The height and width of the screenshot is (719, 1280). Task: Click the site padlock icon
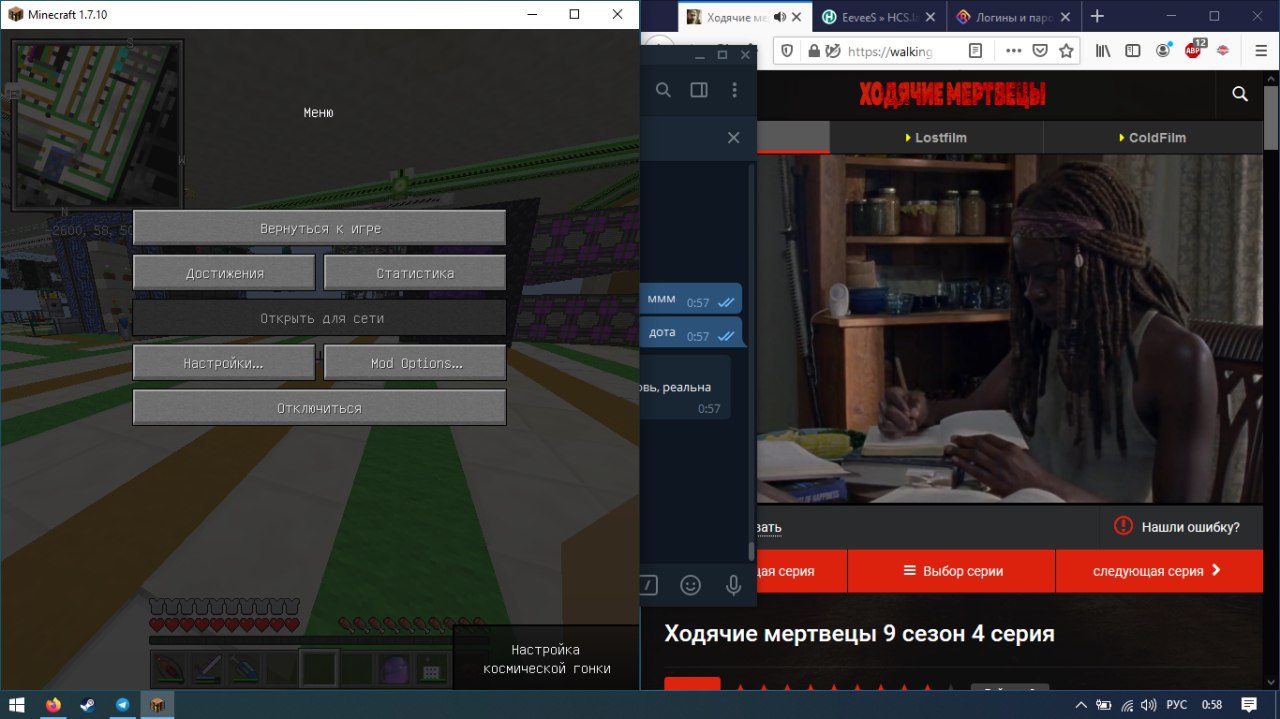[x=814, y=51]
